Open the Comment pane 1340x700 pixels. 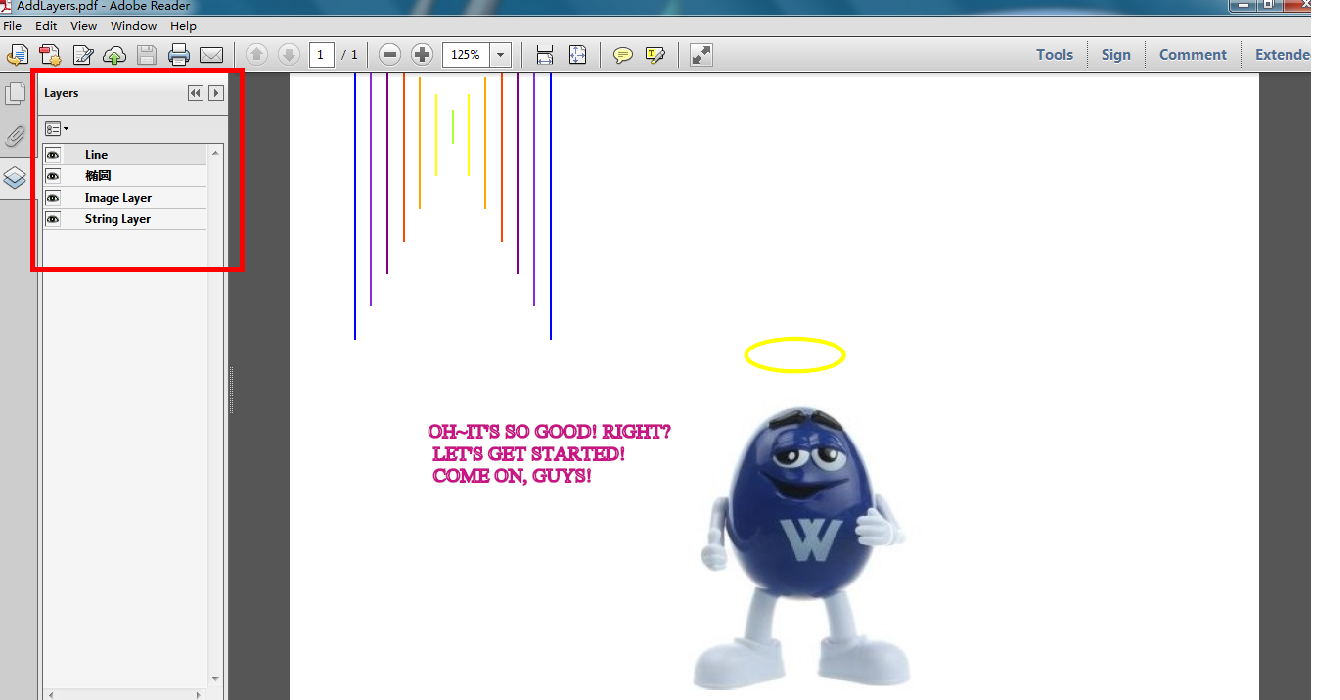1192,55
